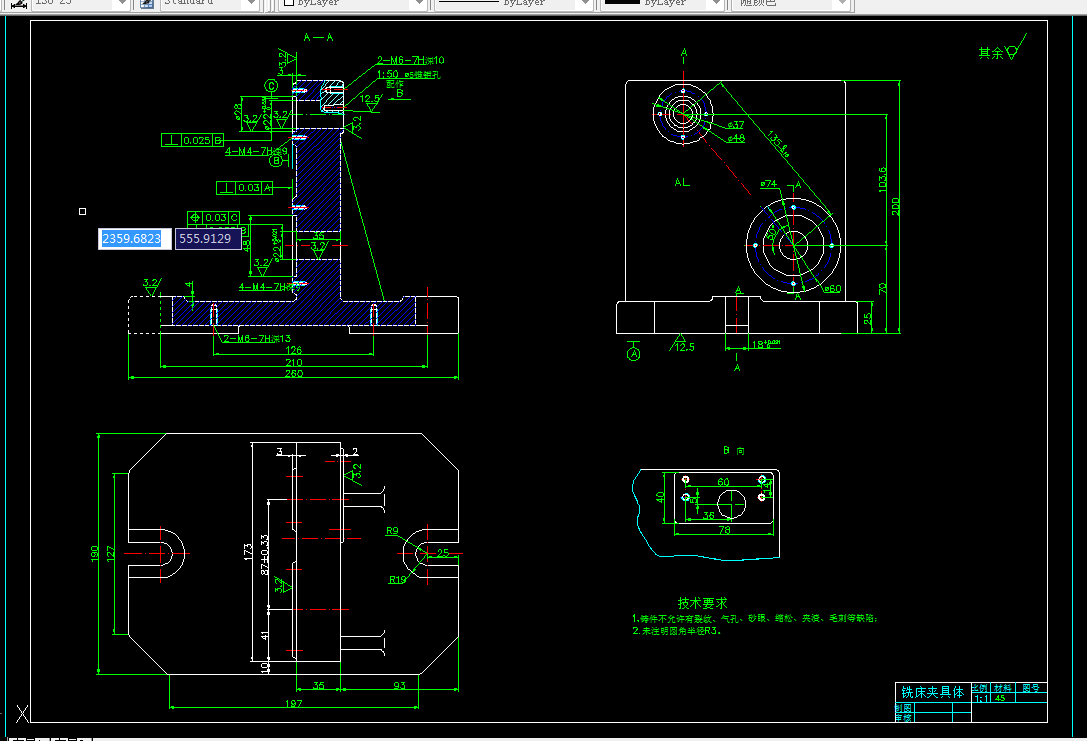Click technical requirement line 2 未注明圆角半径R3

[677, 631]
